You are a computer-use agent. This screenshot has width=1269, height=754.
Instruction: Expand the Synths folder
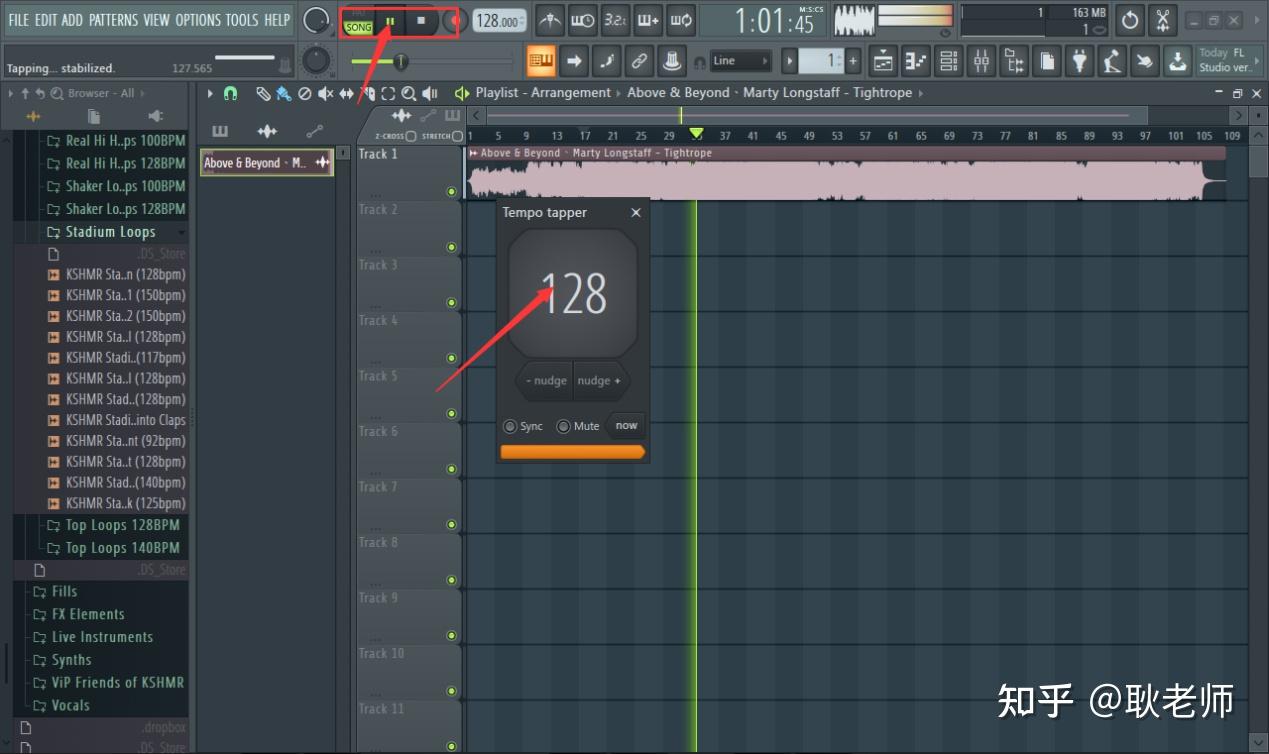coord(62,661)
